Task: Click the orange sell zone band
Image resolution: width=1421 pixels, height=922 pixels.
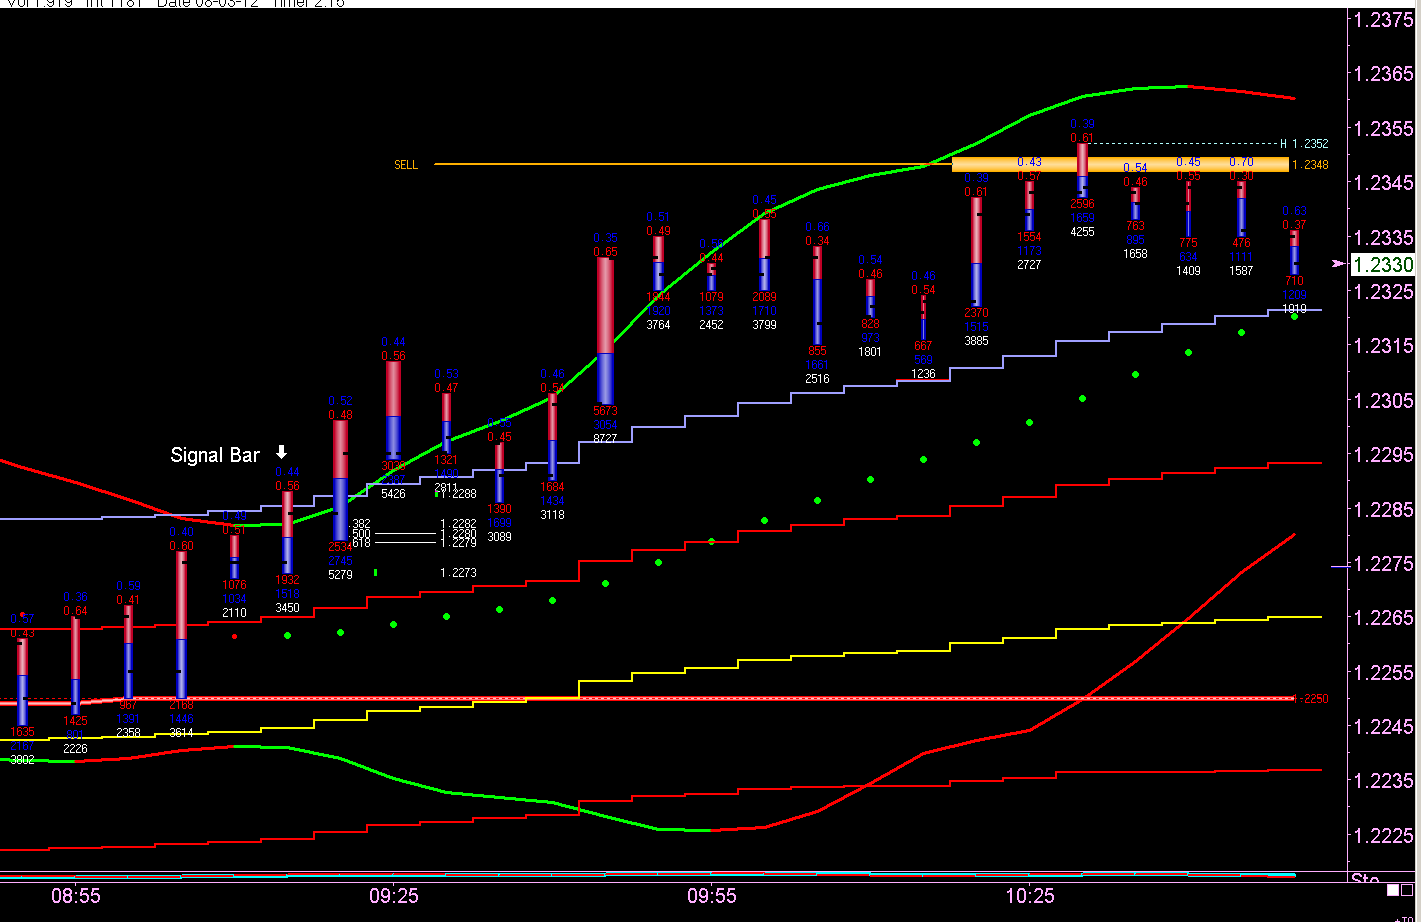Action: click(x=1120, y=165)
